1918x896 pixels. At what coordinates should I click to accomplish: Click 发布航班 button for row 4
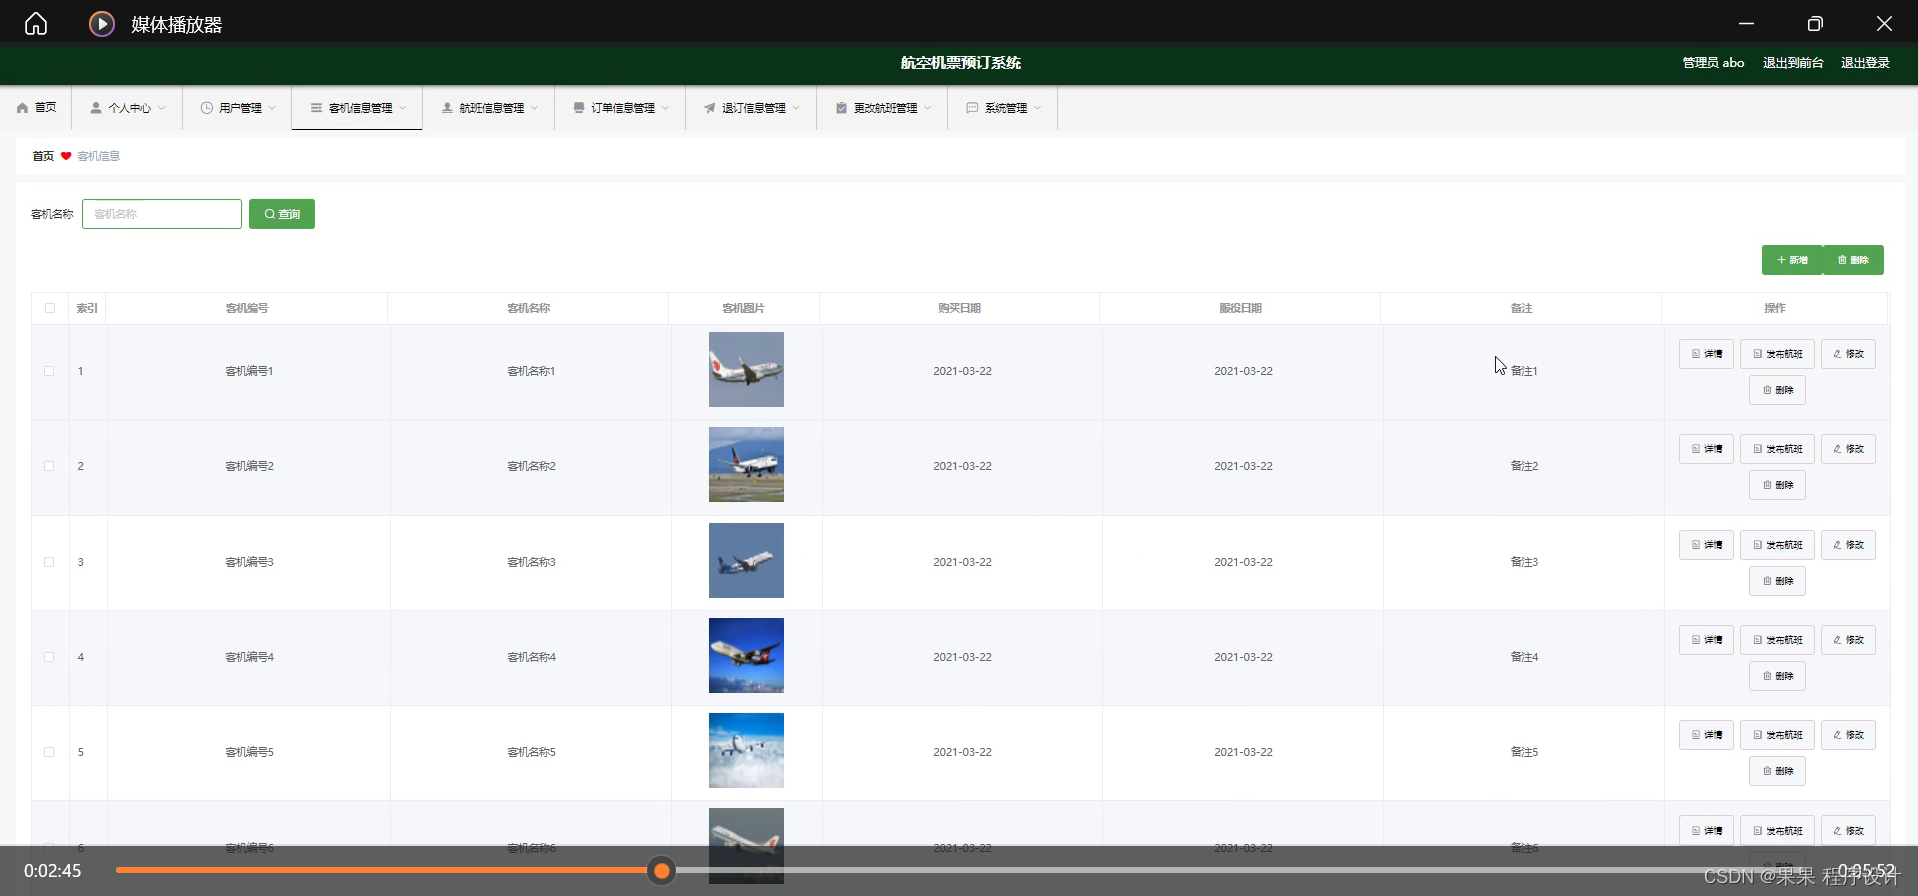pos(1777,640)
